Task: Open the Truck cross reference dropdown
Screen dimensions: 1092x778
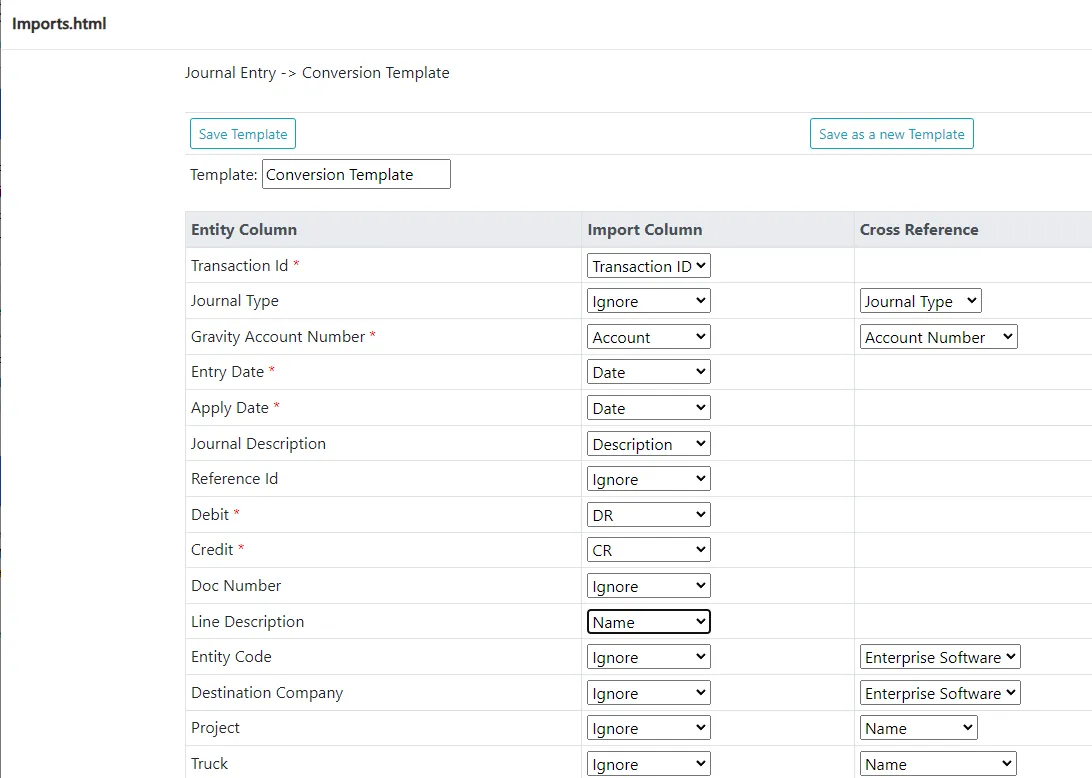Action: (938, 764)
